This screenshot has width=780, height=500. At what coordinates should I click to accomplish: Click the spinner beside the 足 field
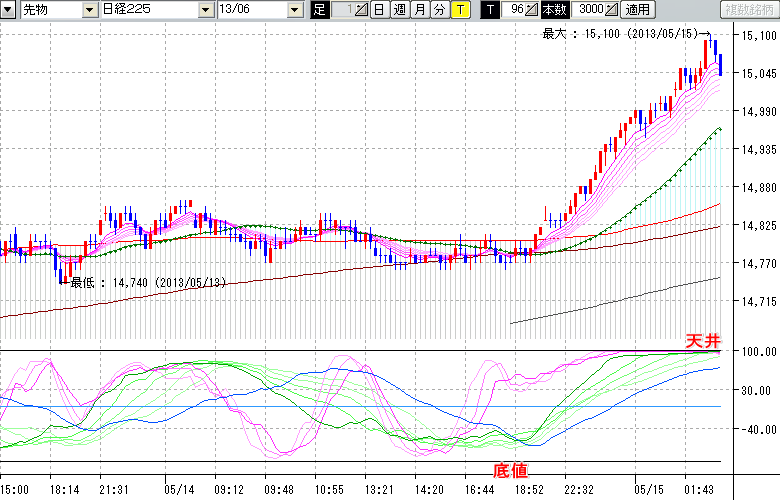tap(361, 9)
